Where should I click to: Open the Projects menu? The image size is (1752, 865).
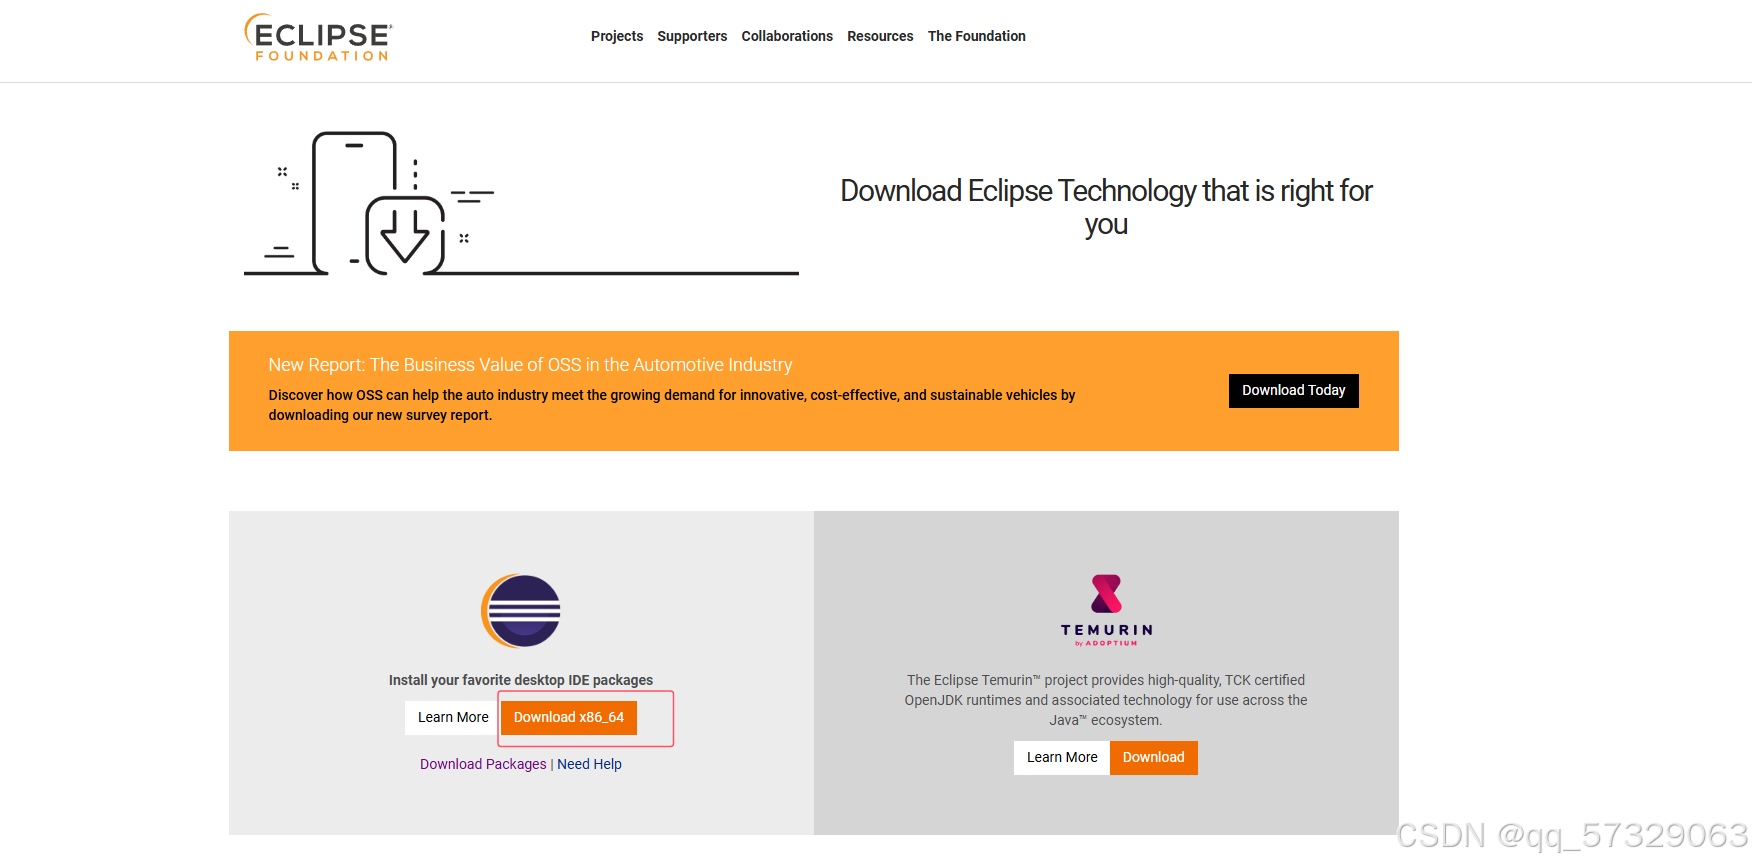coord(617,36)
